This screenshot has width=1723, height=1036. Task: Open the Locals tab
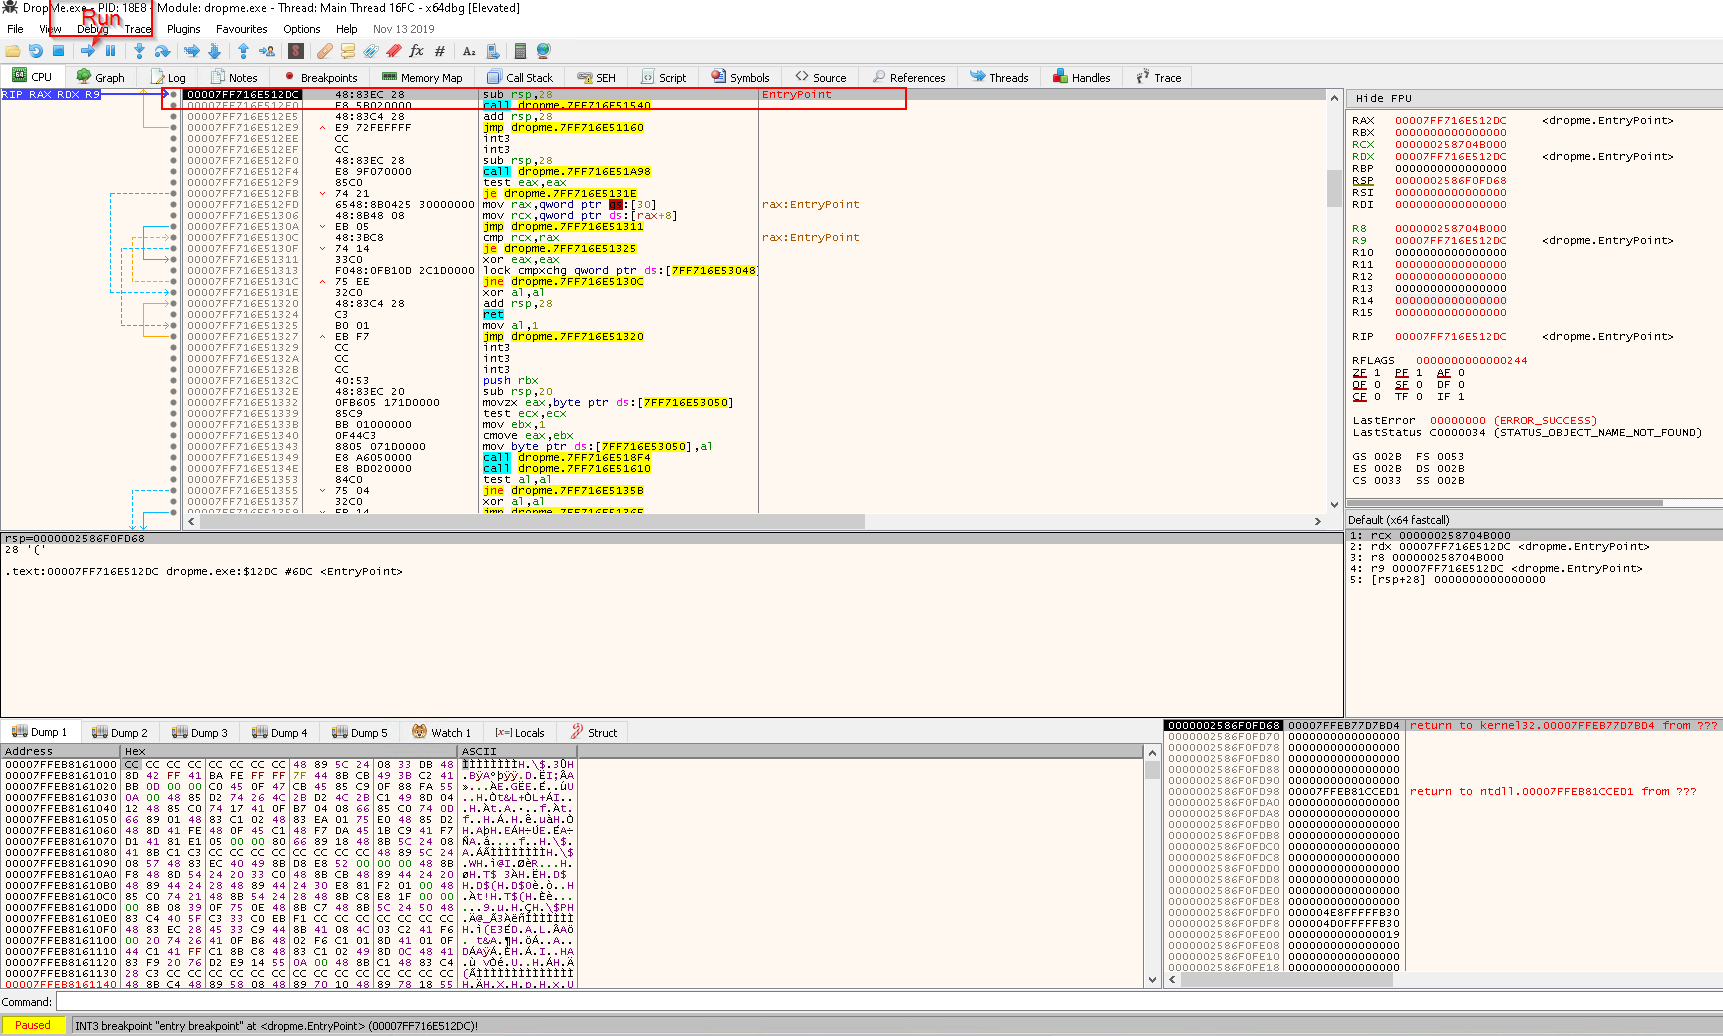(520, 732)
